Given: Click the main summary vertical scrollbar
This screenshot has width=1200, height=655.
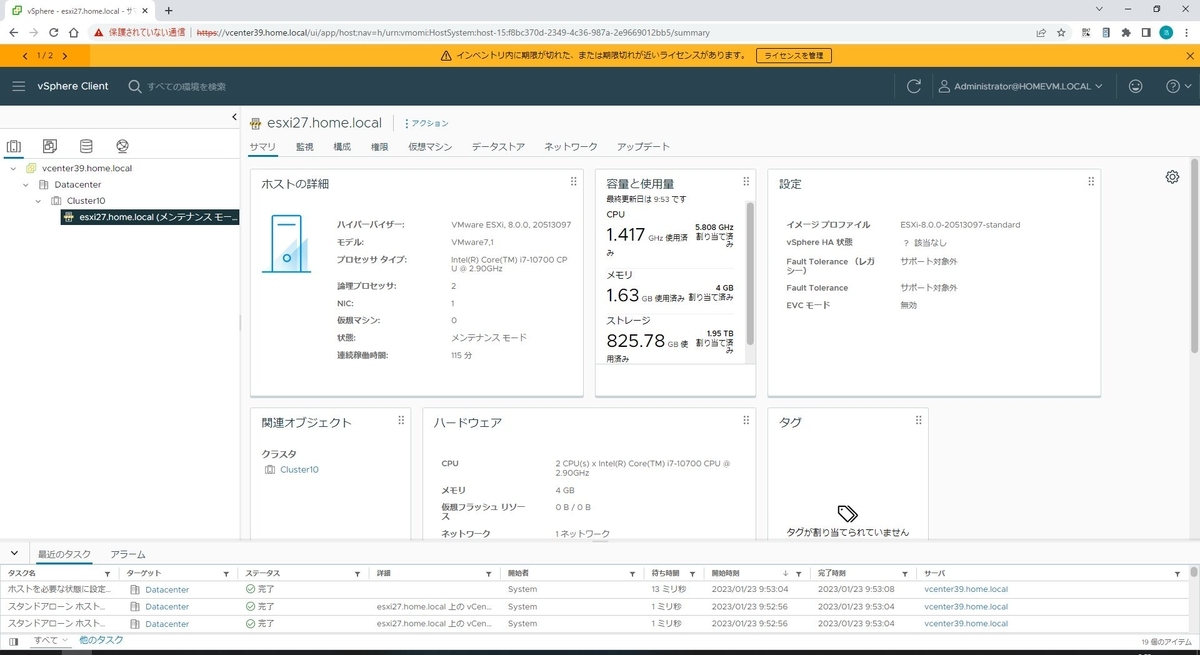Looking at the screenshot, I should pyautogui.click(x=1193, y=255).
